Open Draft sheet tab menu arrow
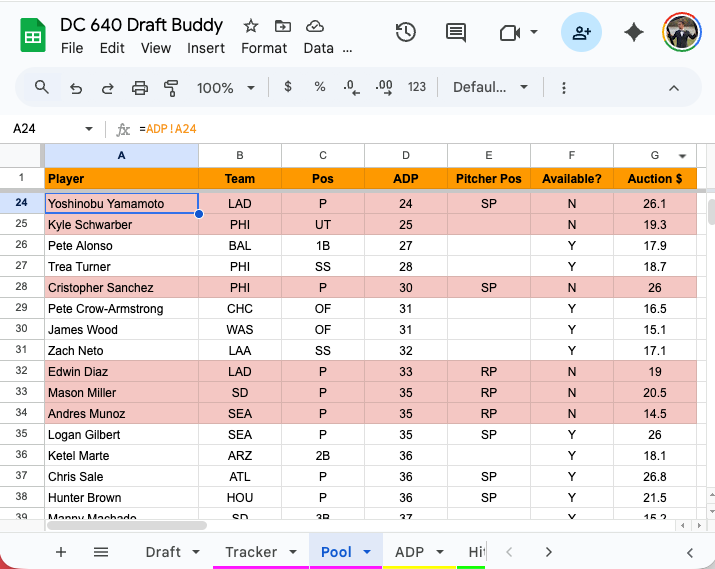715x569 pixels. tap(196, 552)
